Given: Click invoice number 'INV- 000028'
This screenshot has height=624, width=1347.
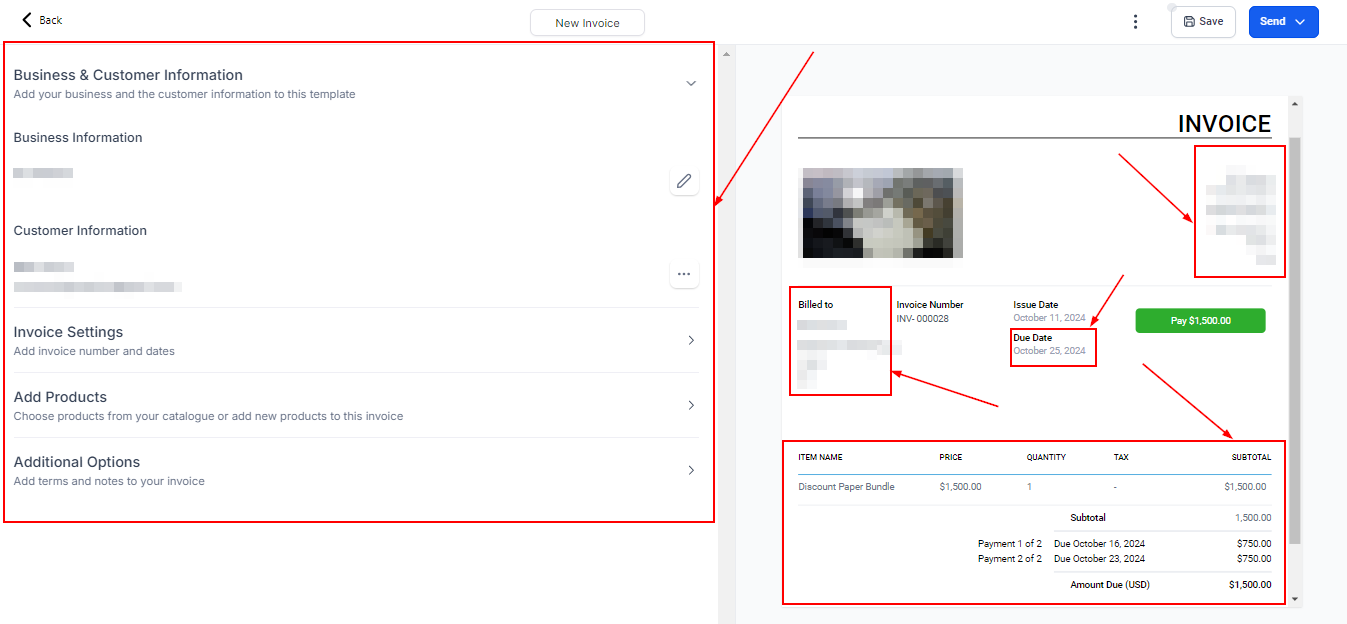Looking at the screenshot, I should tap(923, 319).
